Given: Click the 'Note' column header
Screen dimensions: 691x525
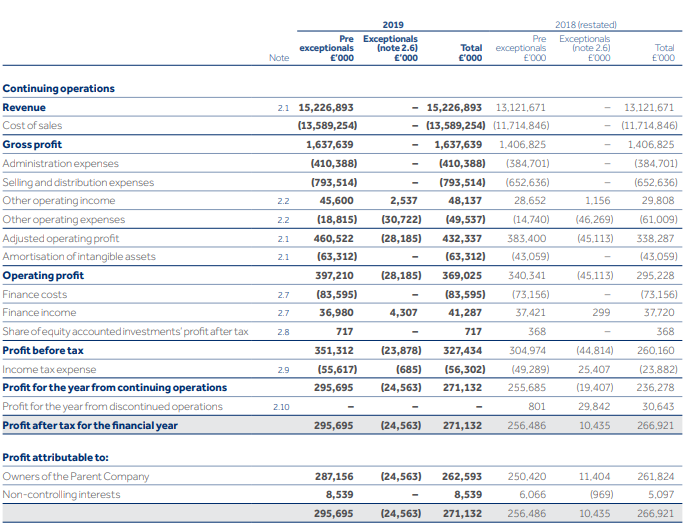Looking at the screenshot, I should [x=279, y=58].
